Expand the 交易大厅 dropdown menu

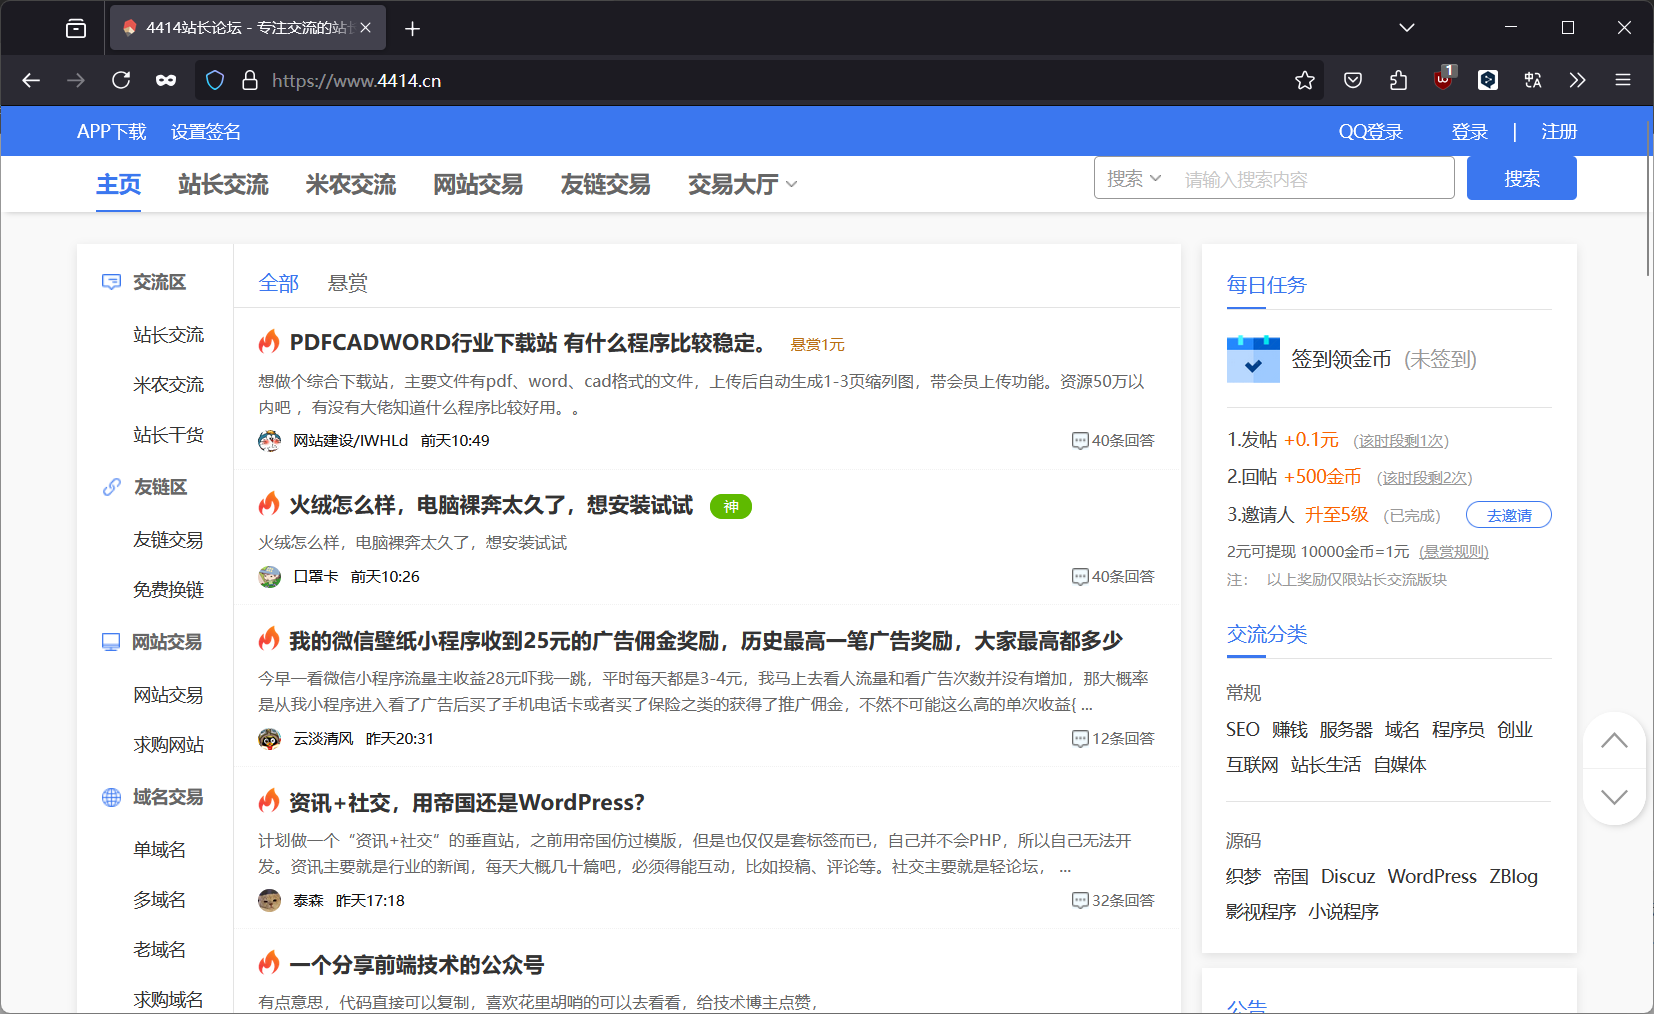(742, 184)
